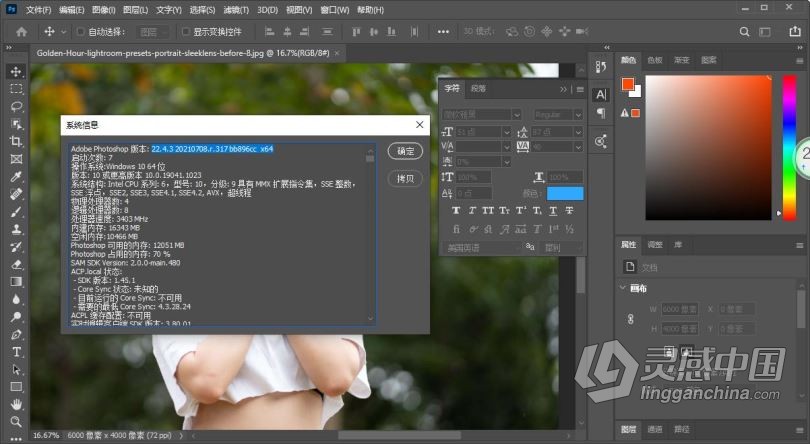Image resolution: width=810 pixels, height=444 pixels.
Task: Select the Path Selection tool
Action: pyautogui.click(x=16, y=370)
